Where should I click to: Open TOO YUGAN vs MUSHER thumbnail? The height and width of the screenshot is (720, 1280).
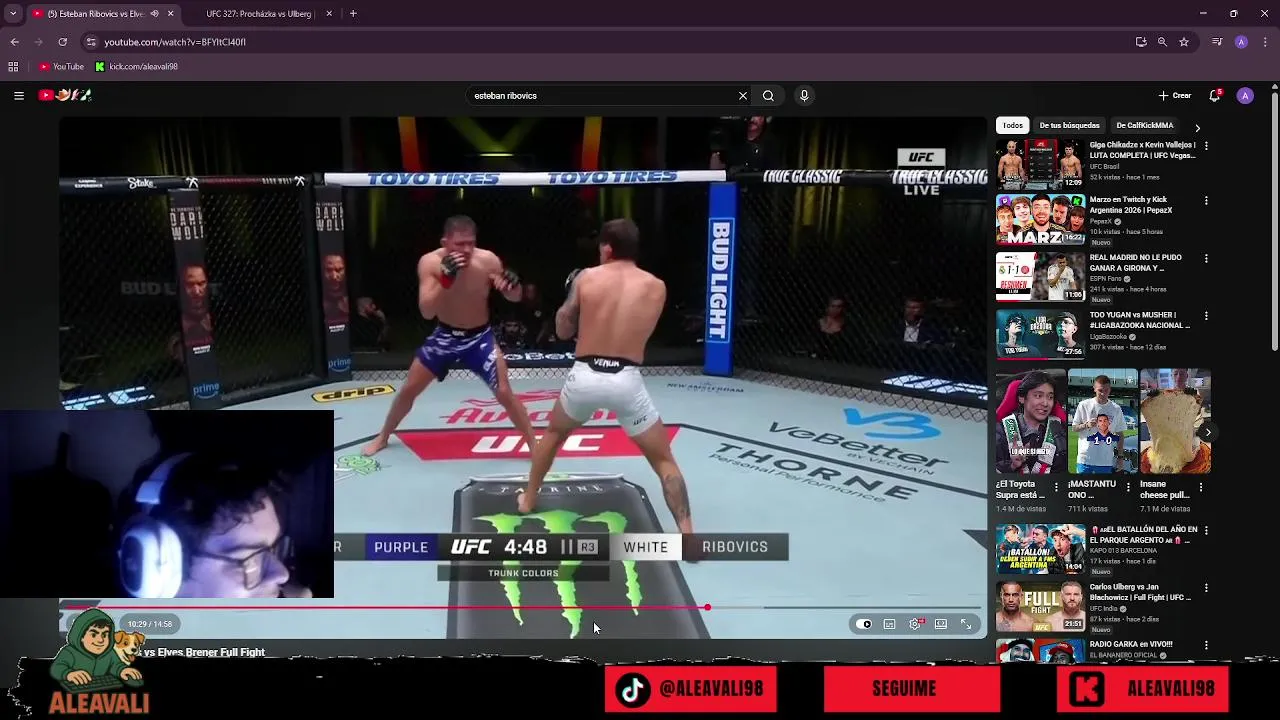tap(1040, 333)
